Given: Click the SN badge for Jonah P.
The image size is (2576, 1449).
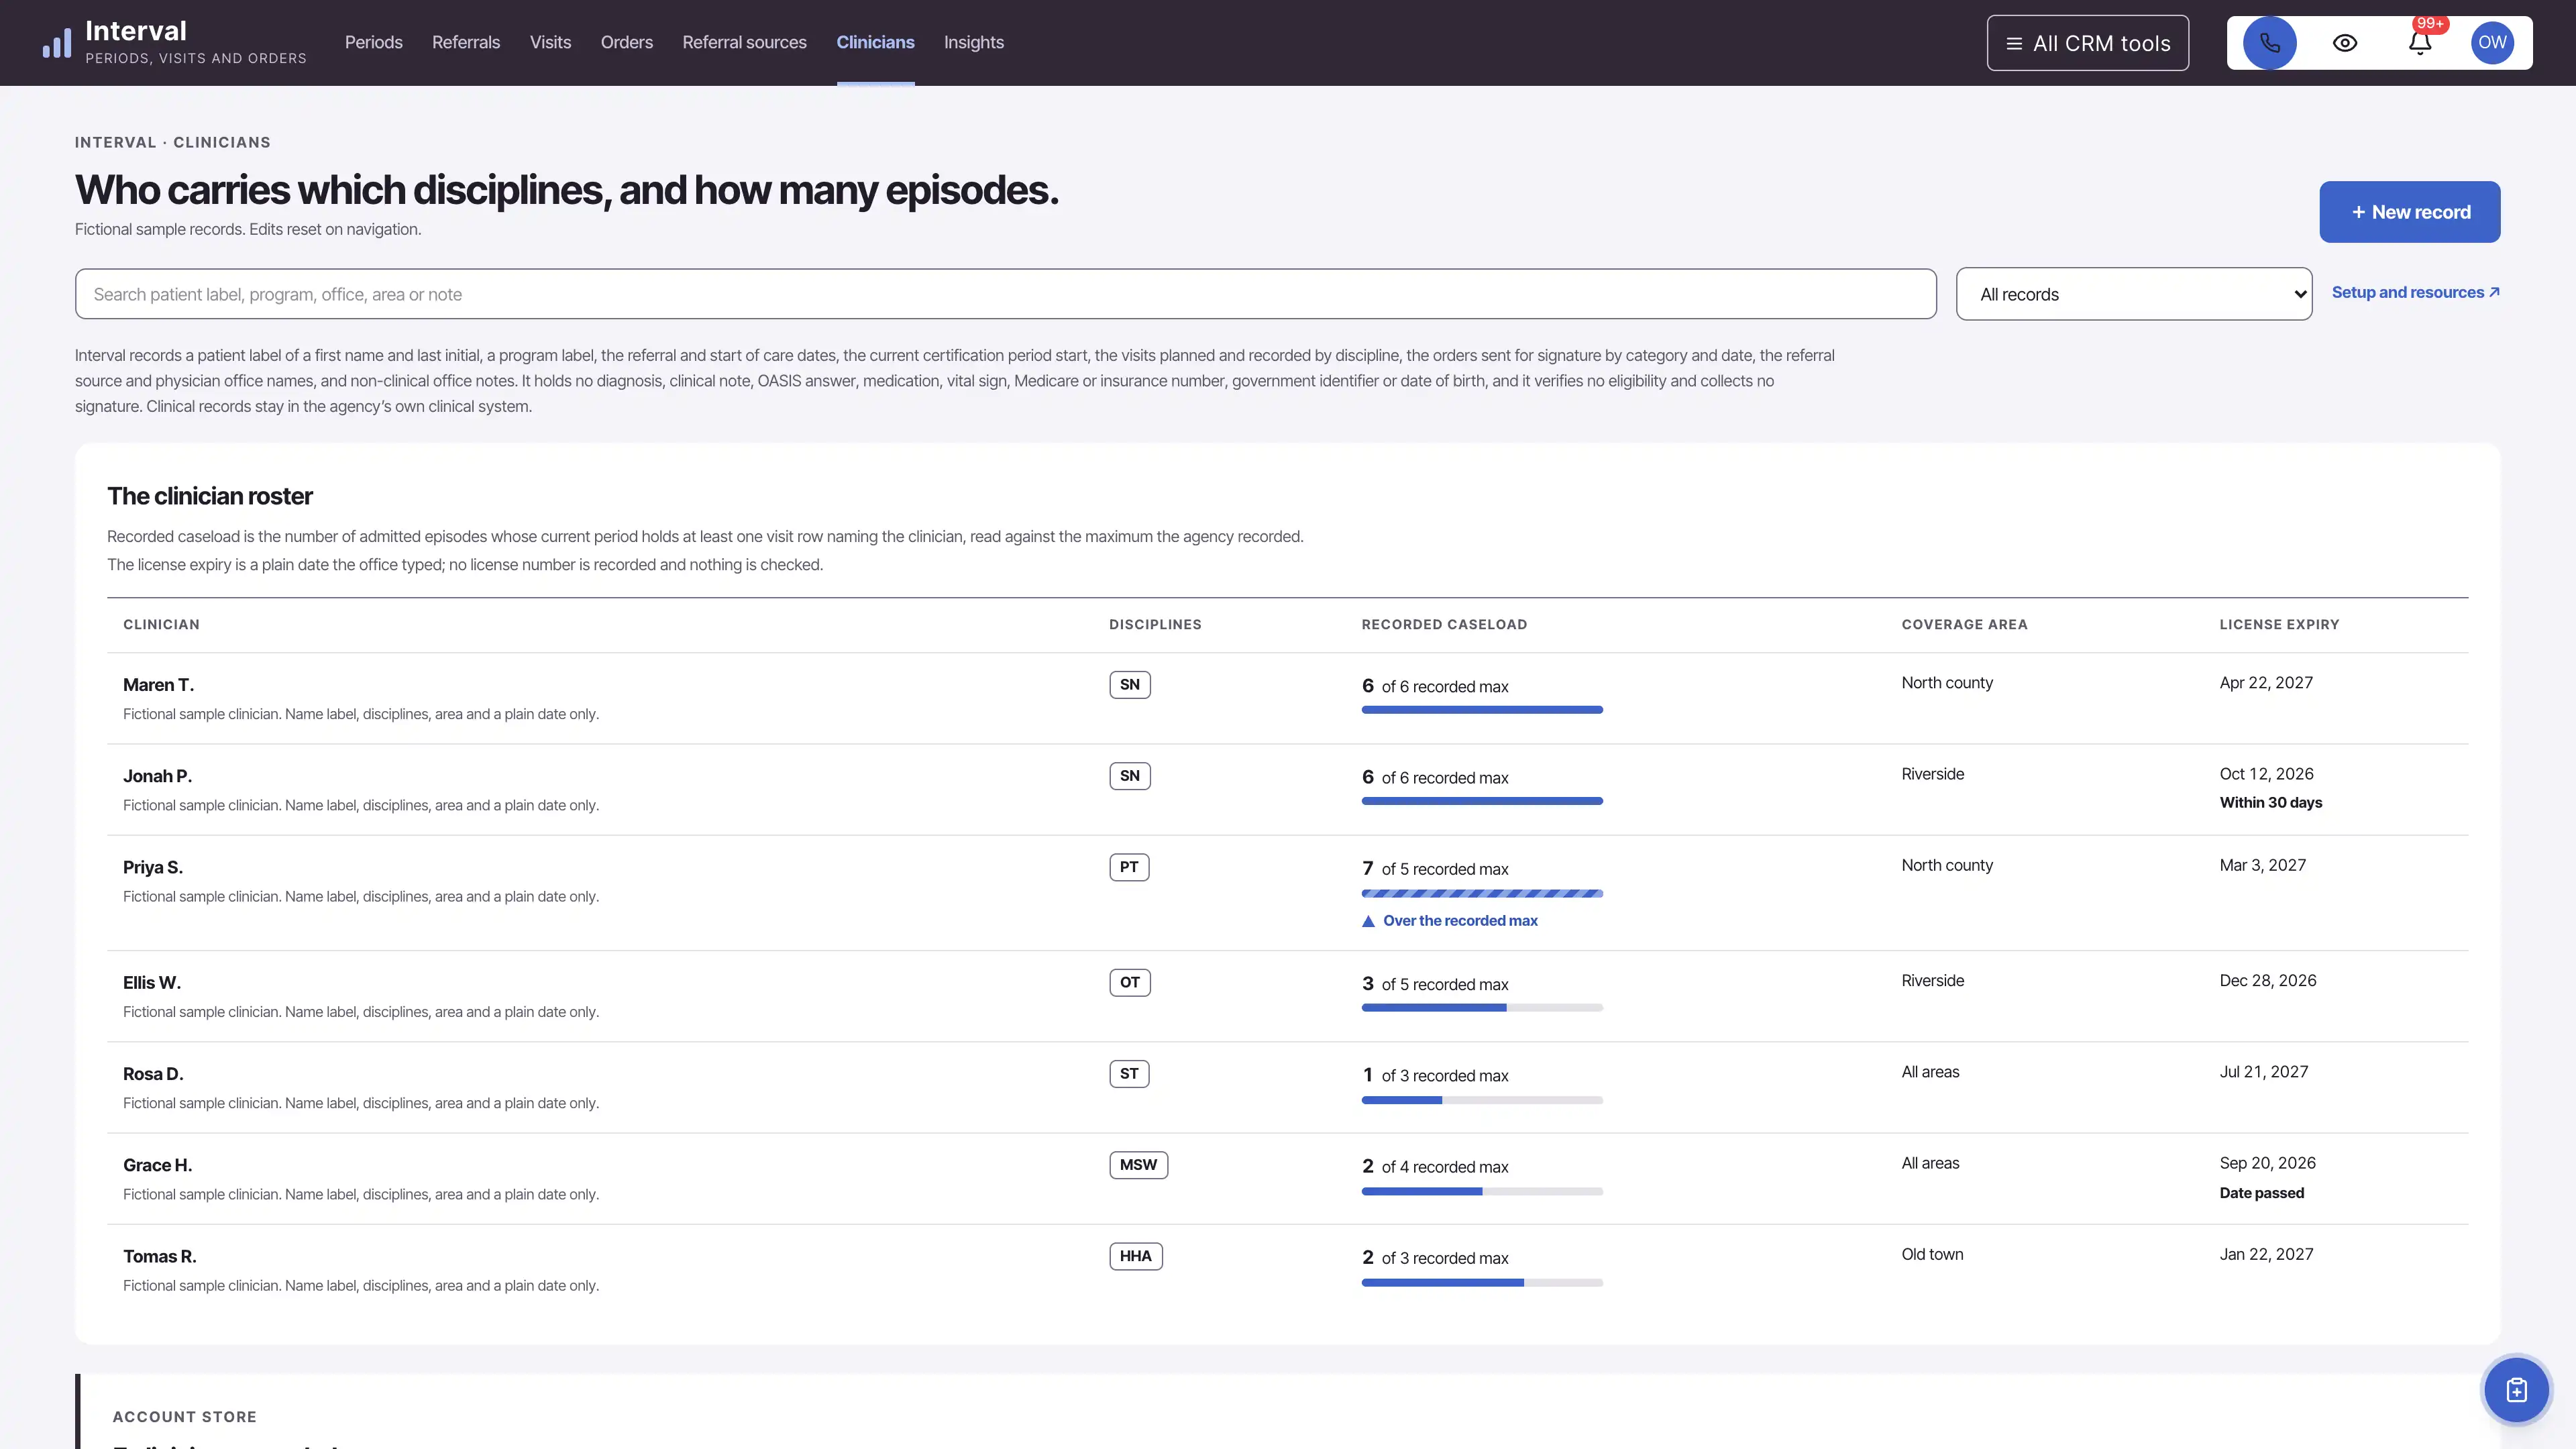Looking at the screenshot, I should pos(1130,776).
